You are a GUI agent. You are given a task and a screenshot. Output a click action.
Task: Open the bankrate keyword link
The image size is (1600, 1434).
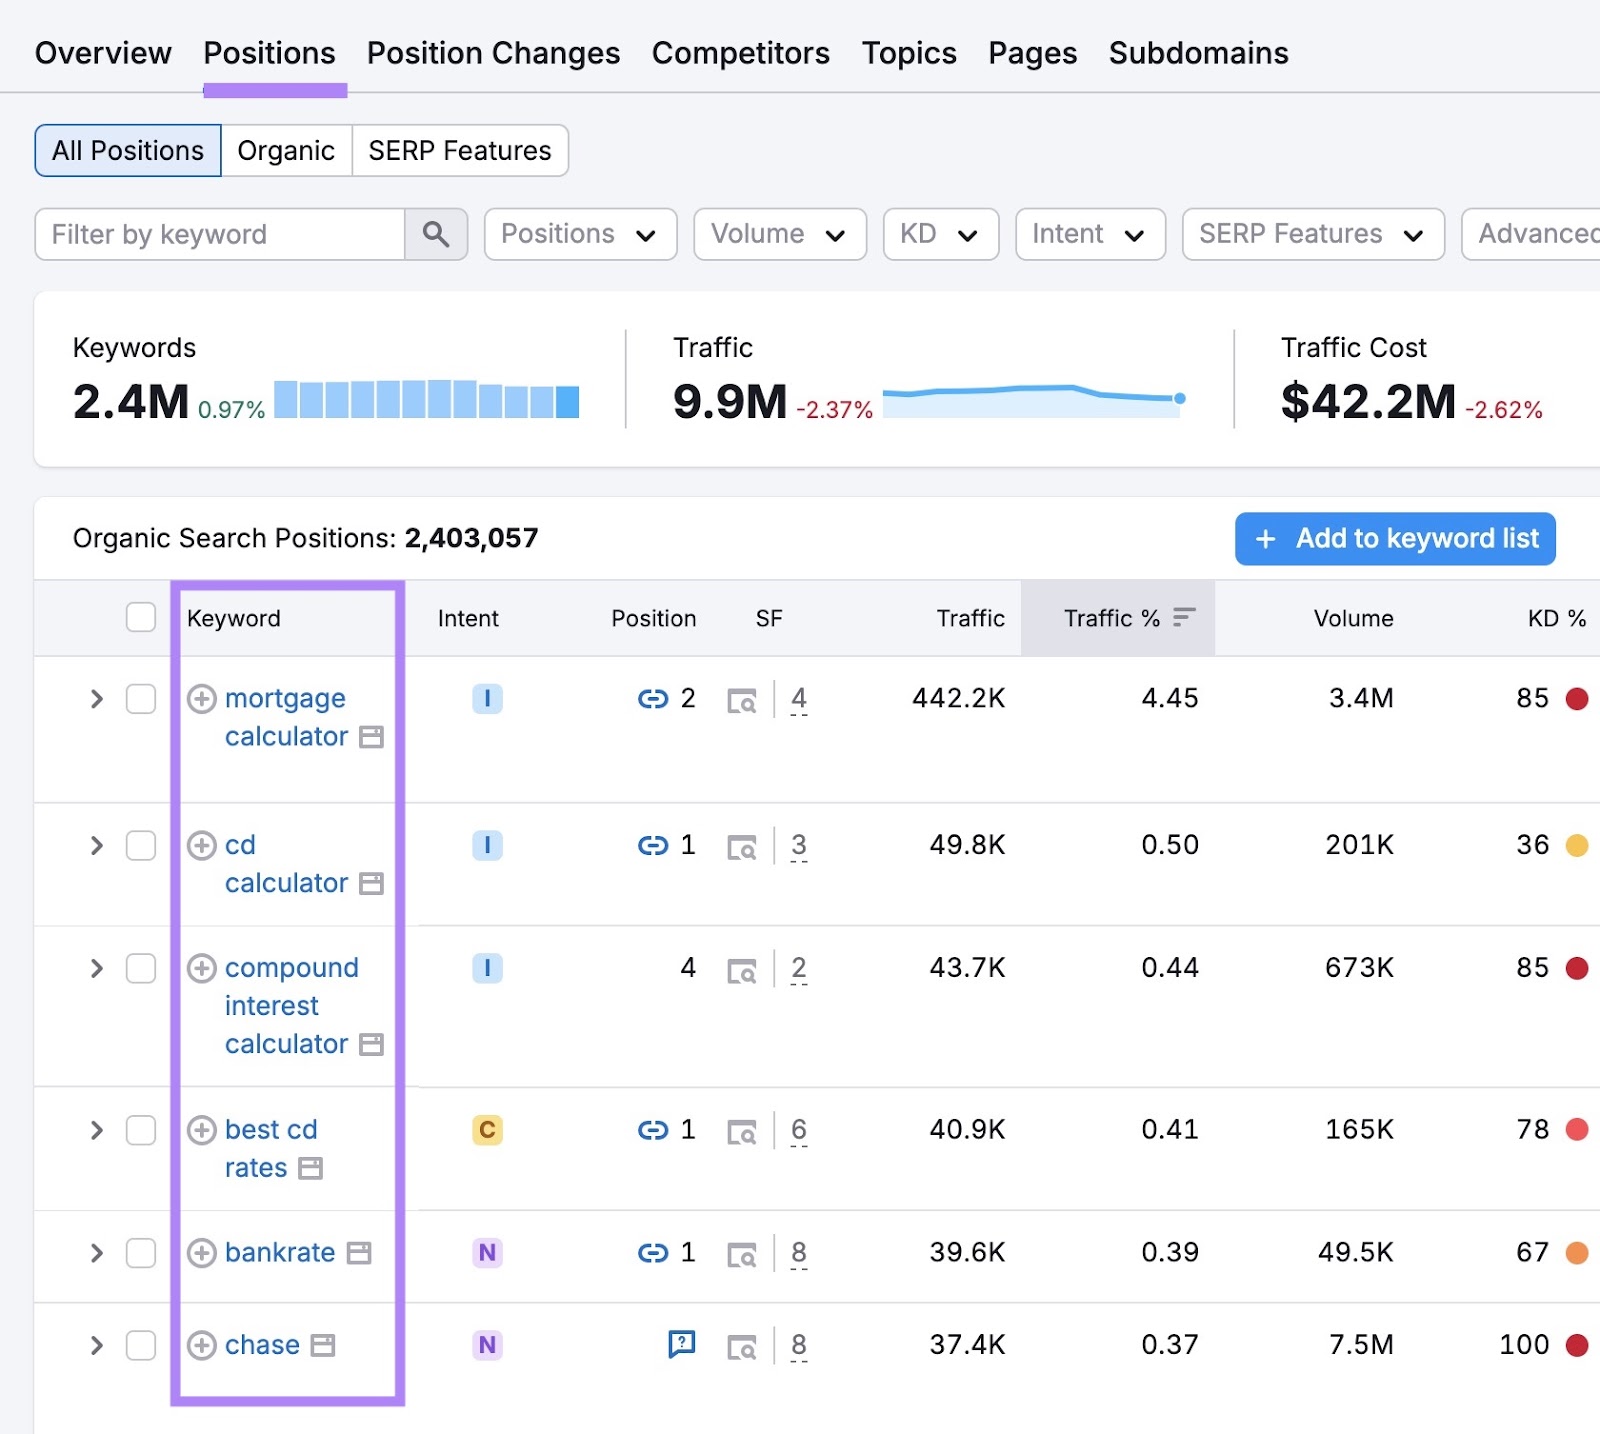[280, 1253]
